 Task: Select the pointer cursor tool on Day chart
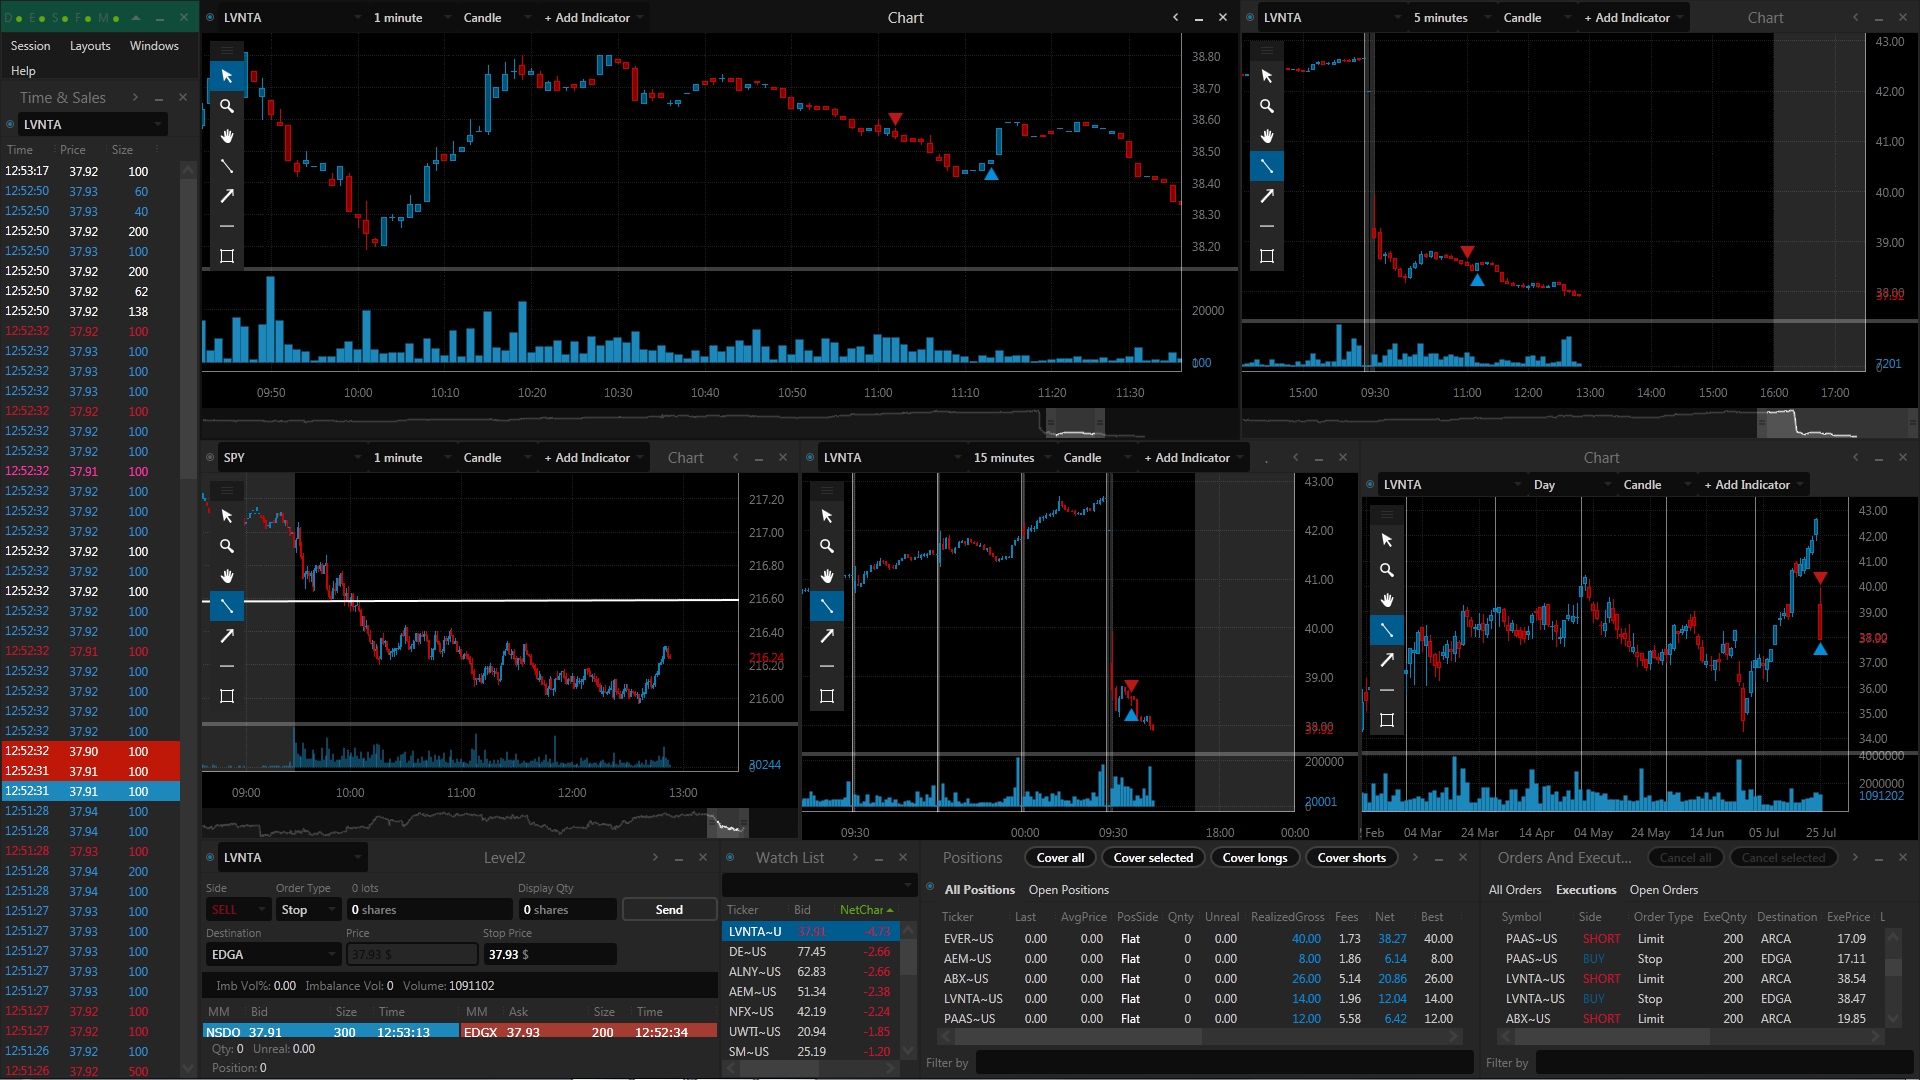1387,540
